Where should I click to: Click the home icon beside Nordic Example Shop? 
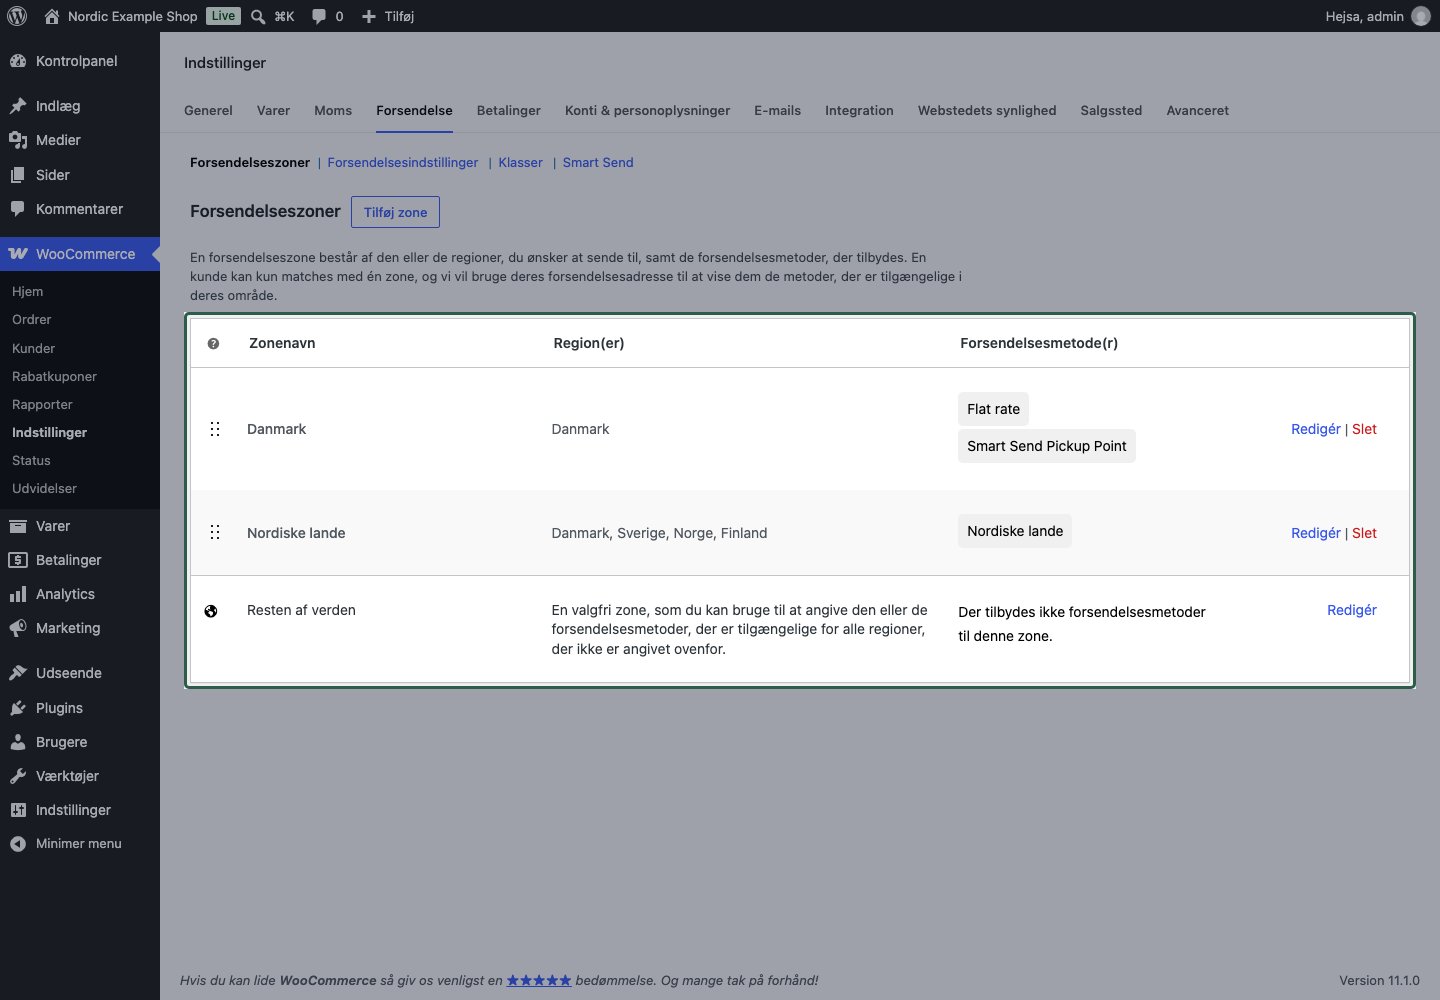click(x=52, y=16)
